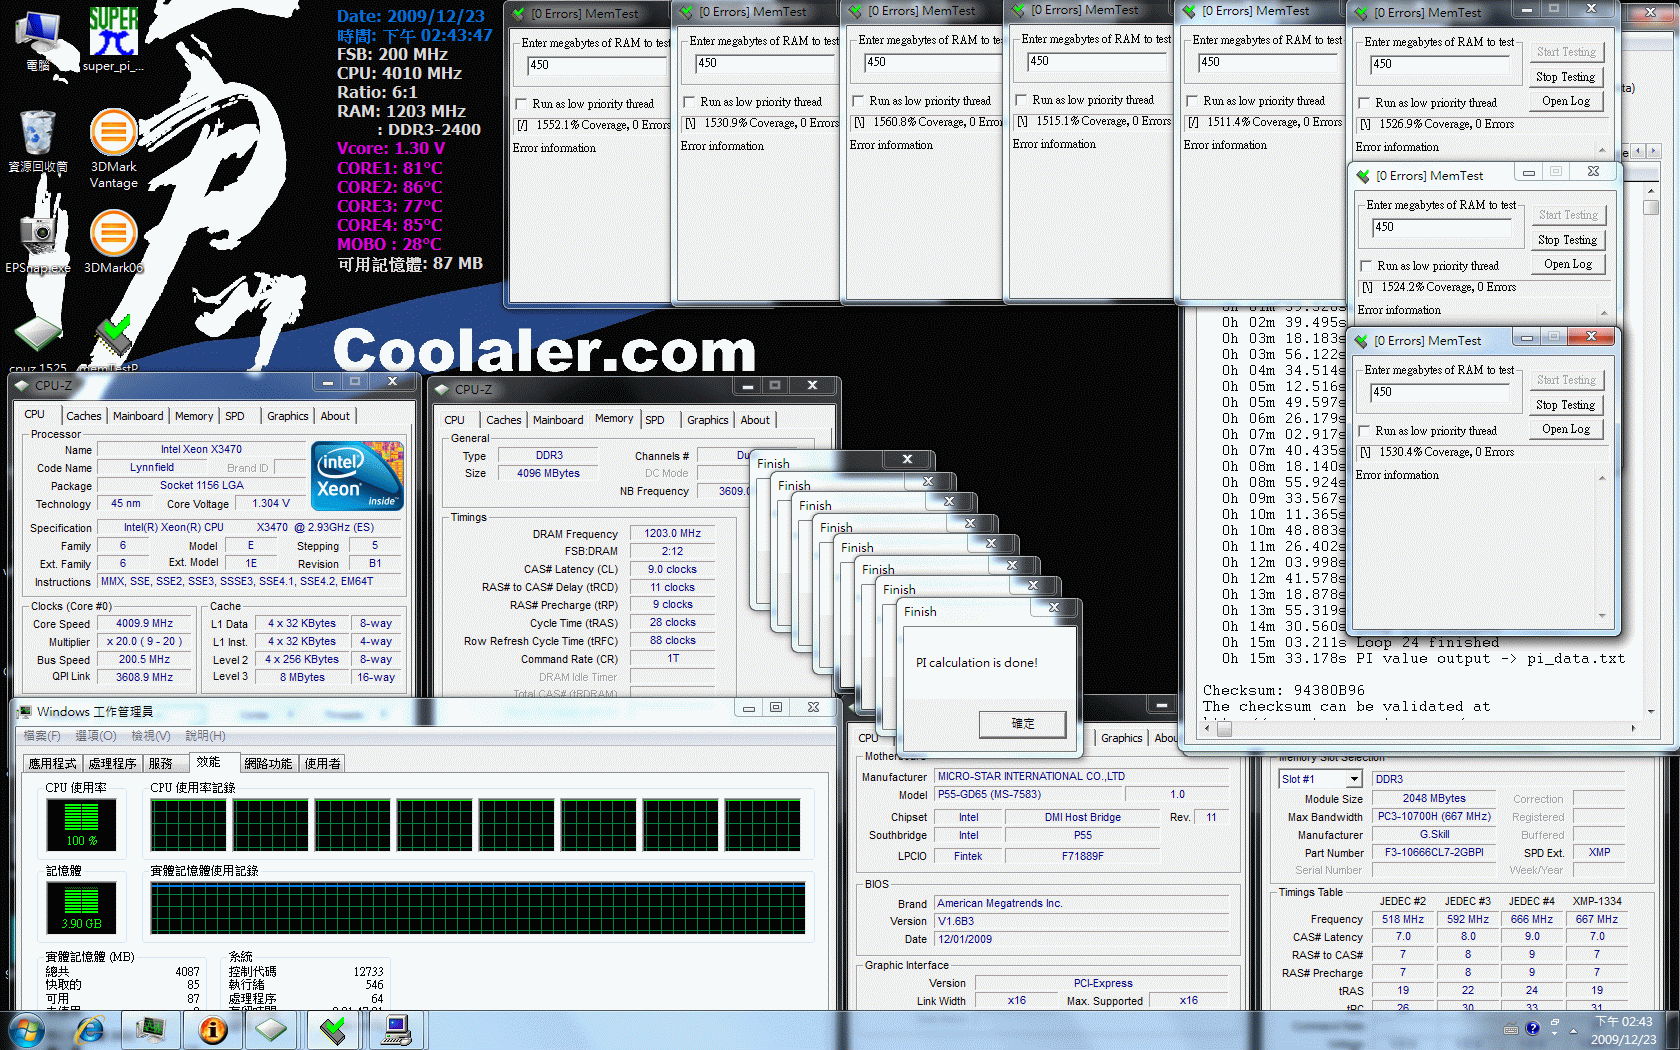Open the 電腦 computer desktop icon
This screenshot has height=1050, width=1680.
pos(38,40)
